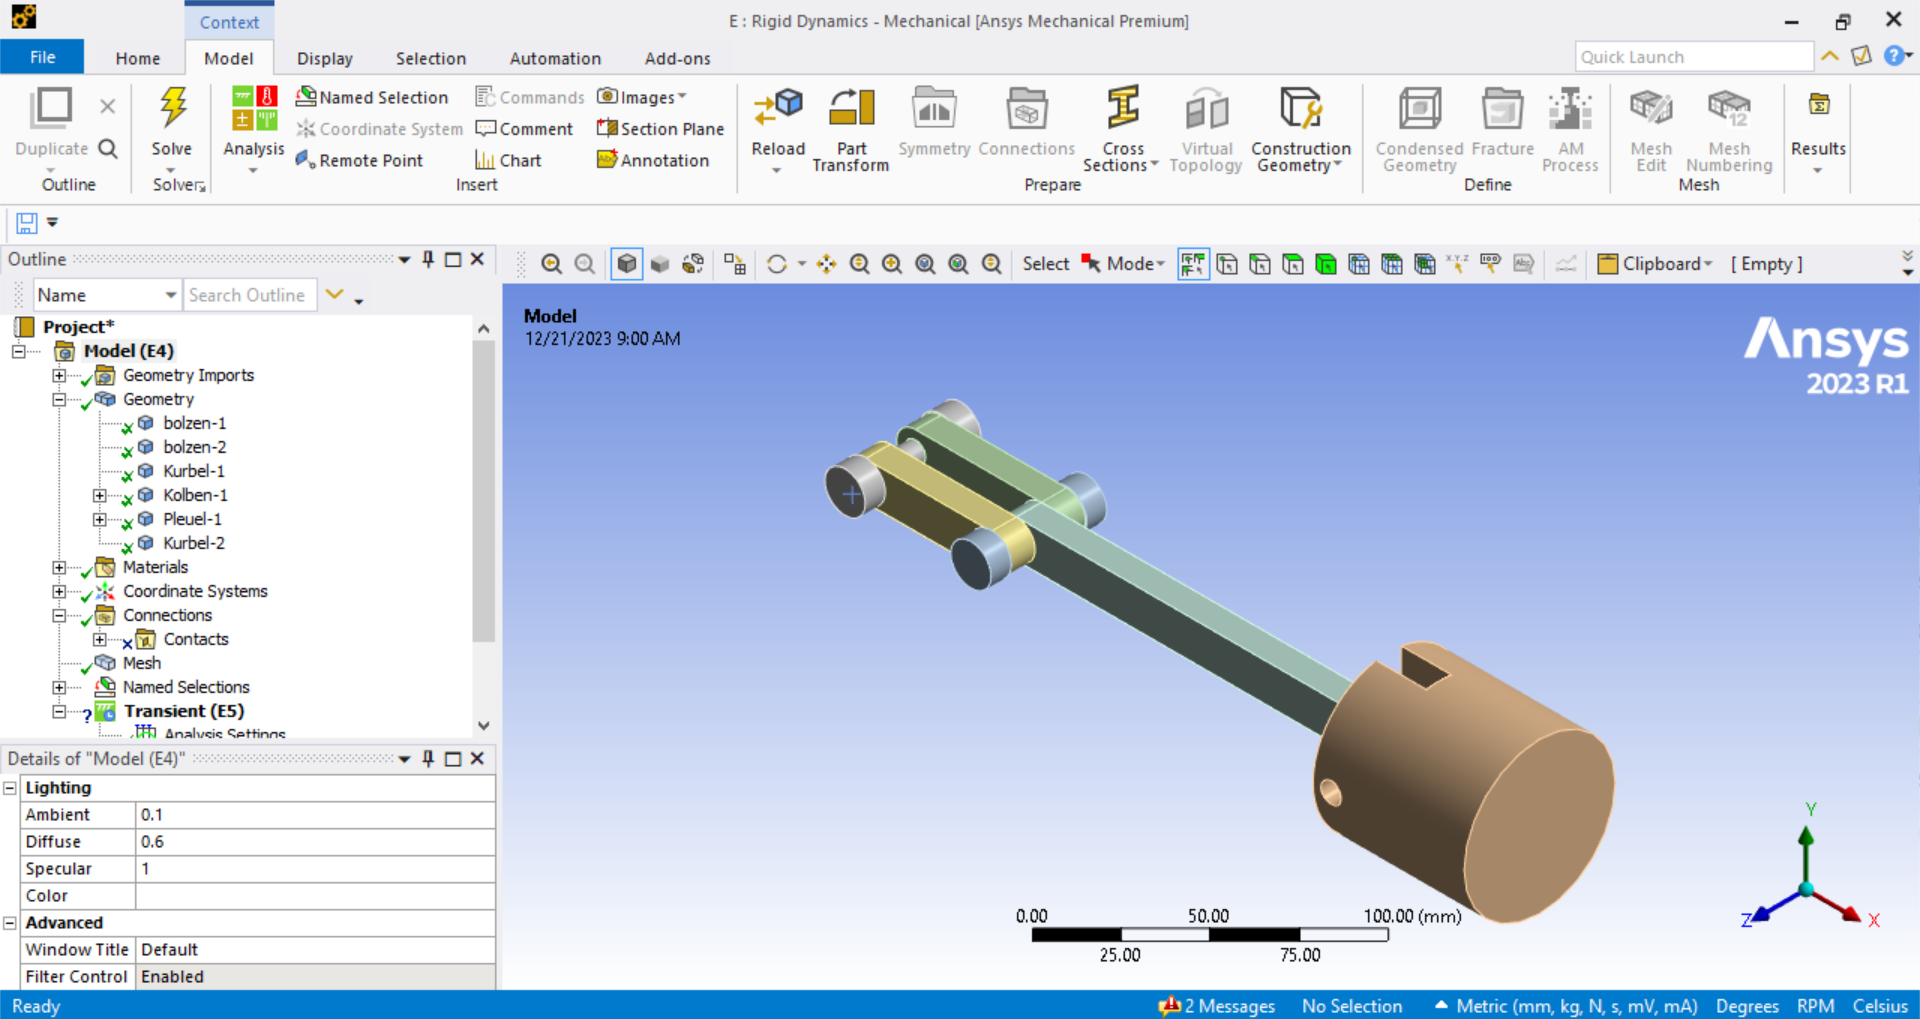Screen dimensions: 1920x1019
Task: Open Construction Geometry tool
Action: pyautogui.click(x=1301, y=108)
